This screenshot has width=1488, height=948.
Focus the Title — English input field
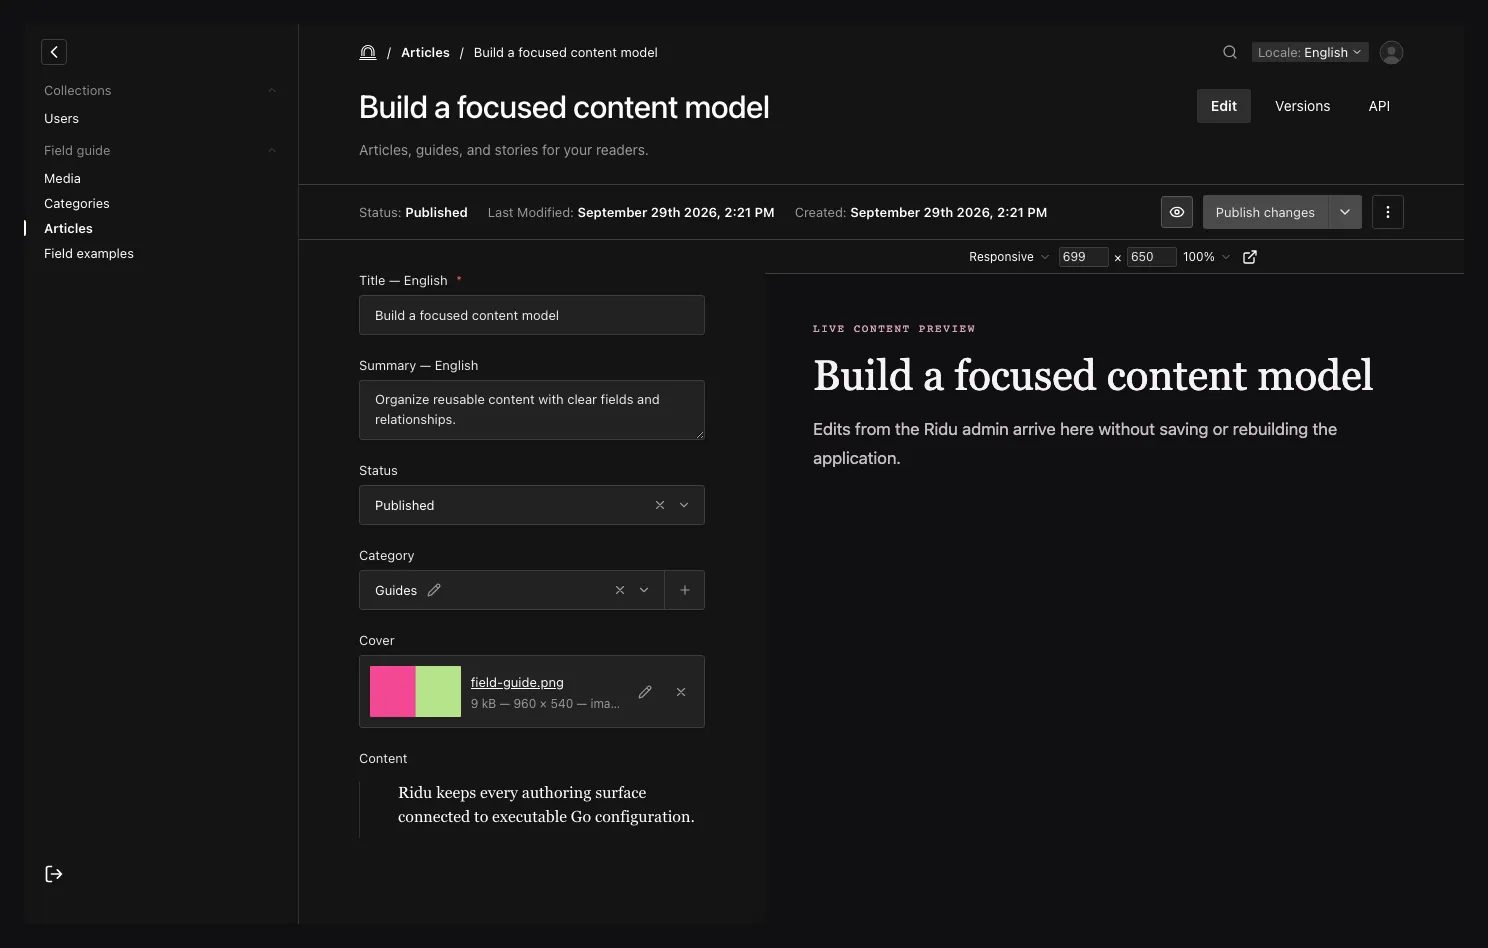(532, 315)
